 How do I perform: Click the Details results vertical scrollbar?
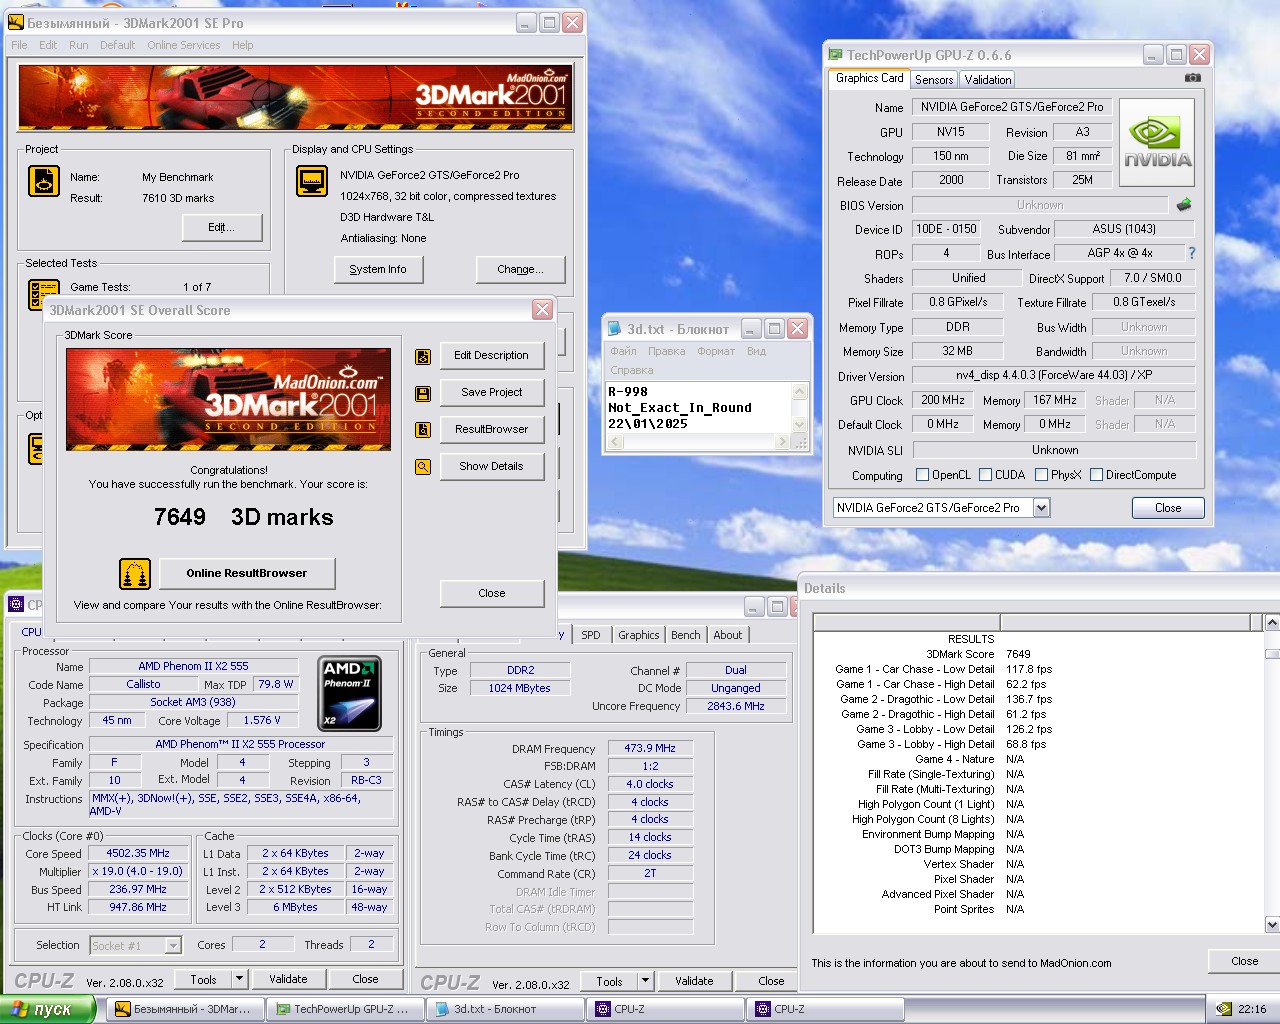point(1272,774)
